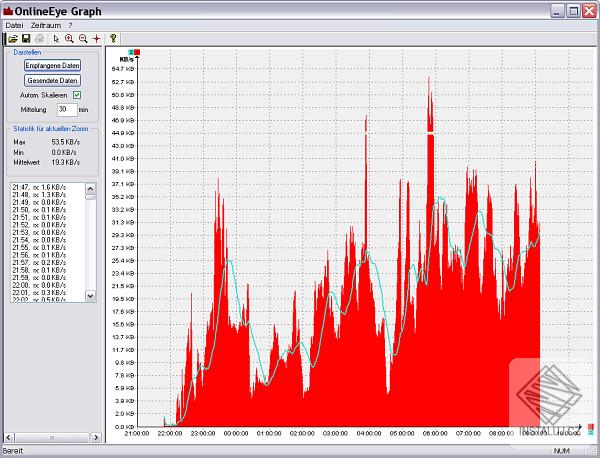
Task: Click the red legend color swatch
Action: (137, 50)
